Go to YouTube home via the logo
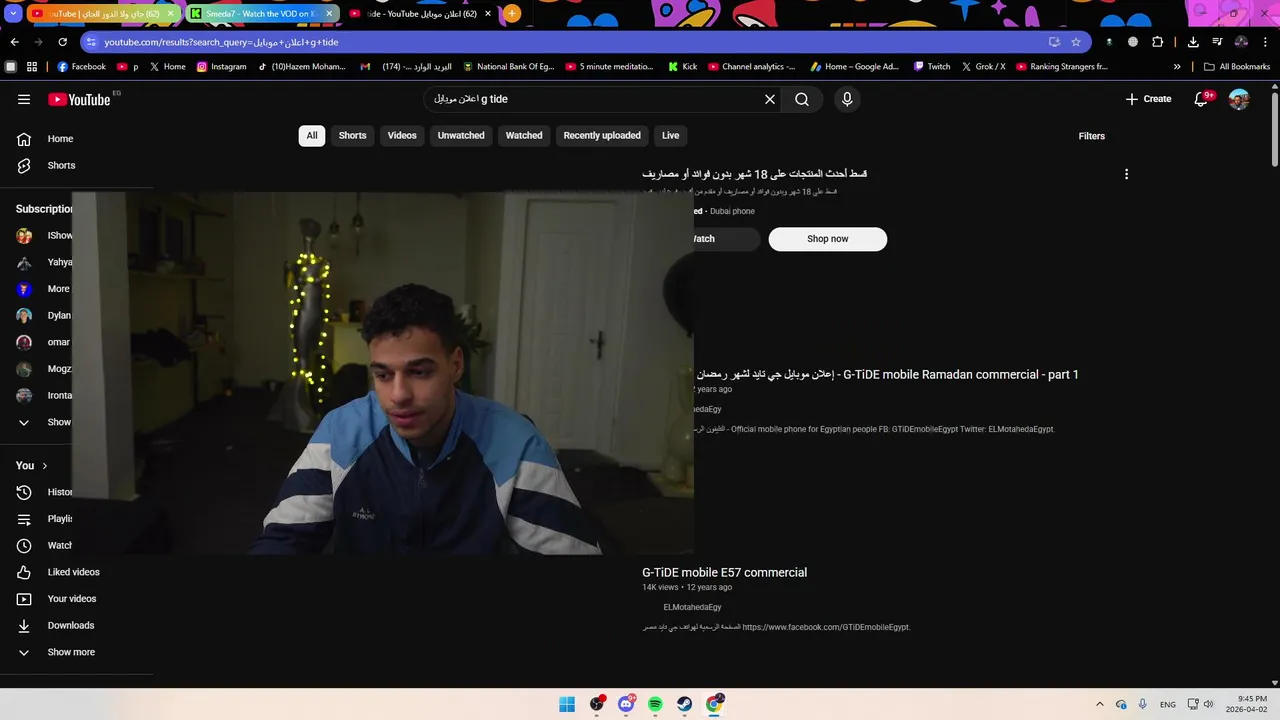 coord(79,99)
